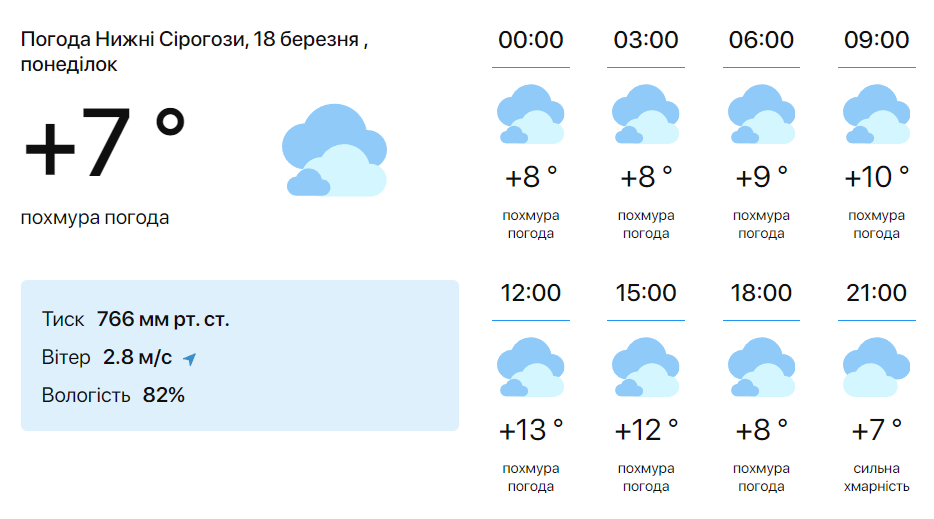Click the +13° temperature at noon
This screenshot has width=934, height=519.
[531, 430]
